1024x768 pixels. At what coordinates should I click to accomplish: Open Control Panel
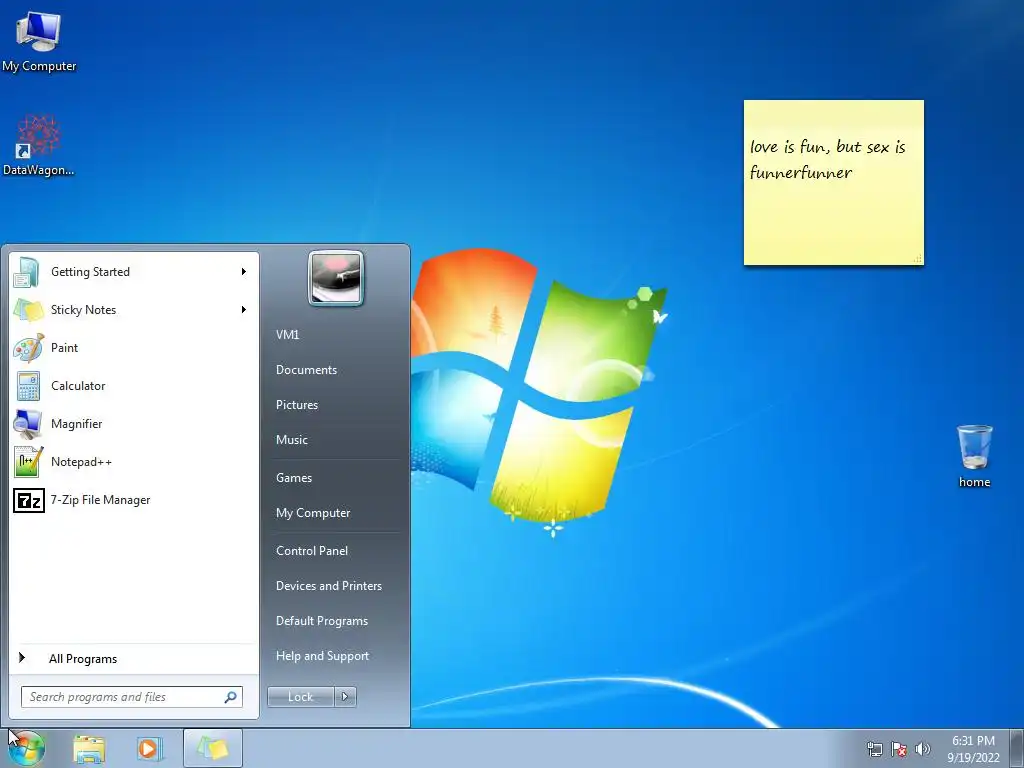point(312,551)
